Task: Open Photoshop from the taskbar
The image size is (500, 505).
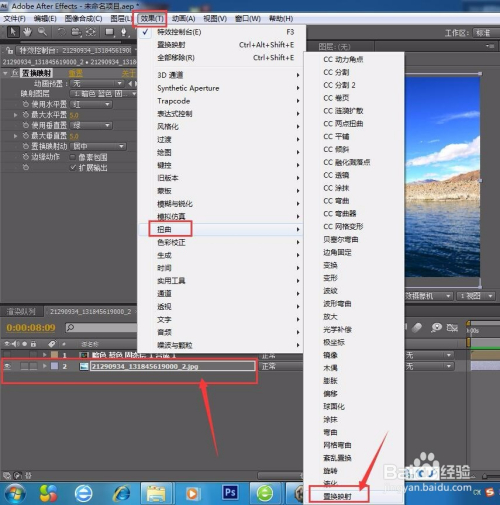Action: [x=230, y=492]
